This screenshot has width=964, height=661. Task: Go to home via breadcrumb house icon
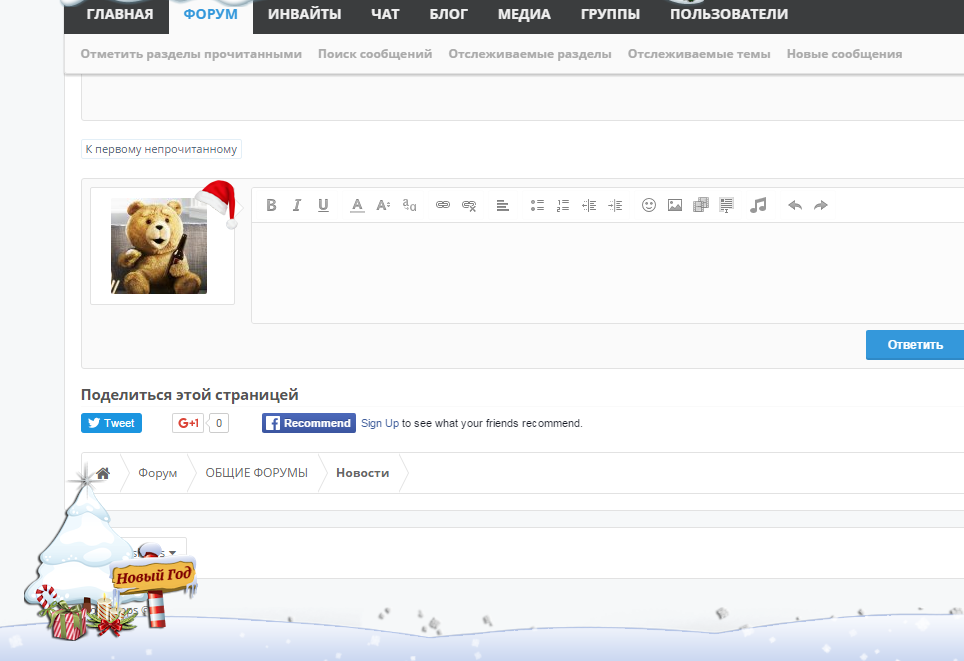(x=102, y=473)
